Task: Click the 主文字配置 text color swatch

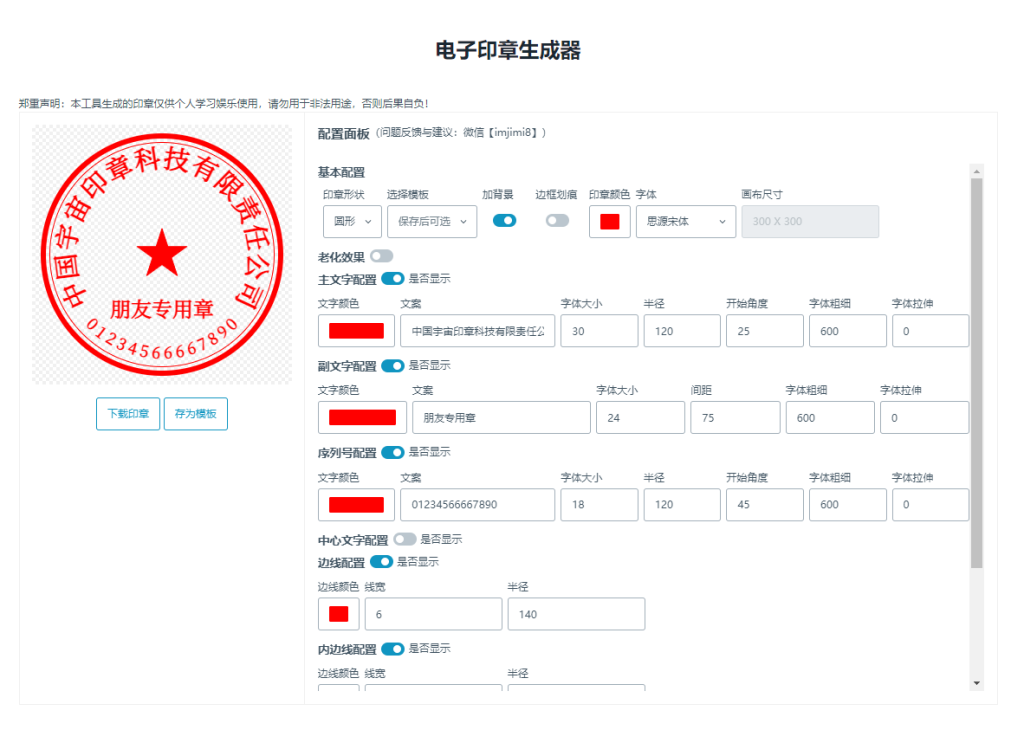Action: [x=356, y=330]
